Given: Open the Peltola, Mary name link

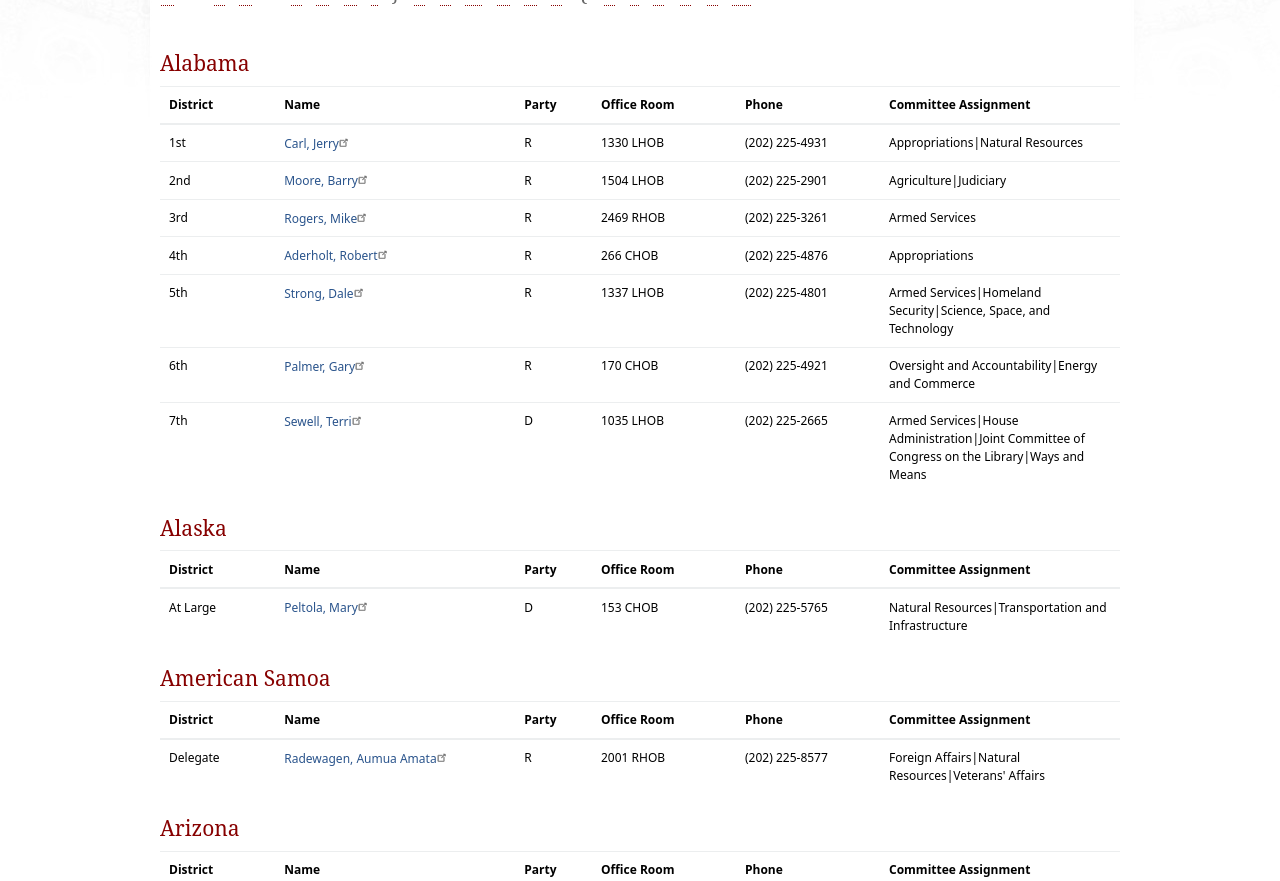Looking at the screenshot, I should [x=320, y=608].
